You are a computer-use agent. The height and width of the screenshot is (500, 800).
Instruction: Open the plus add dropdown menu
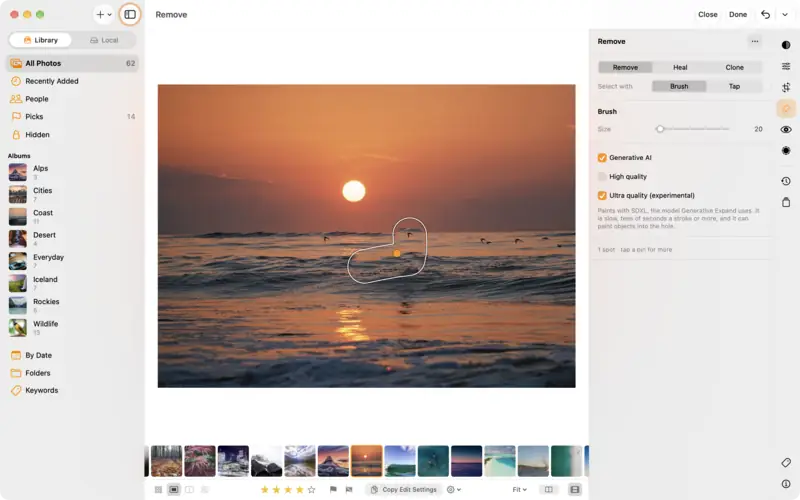pos(104,14)
